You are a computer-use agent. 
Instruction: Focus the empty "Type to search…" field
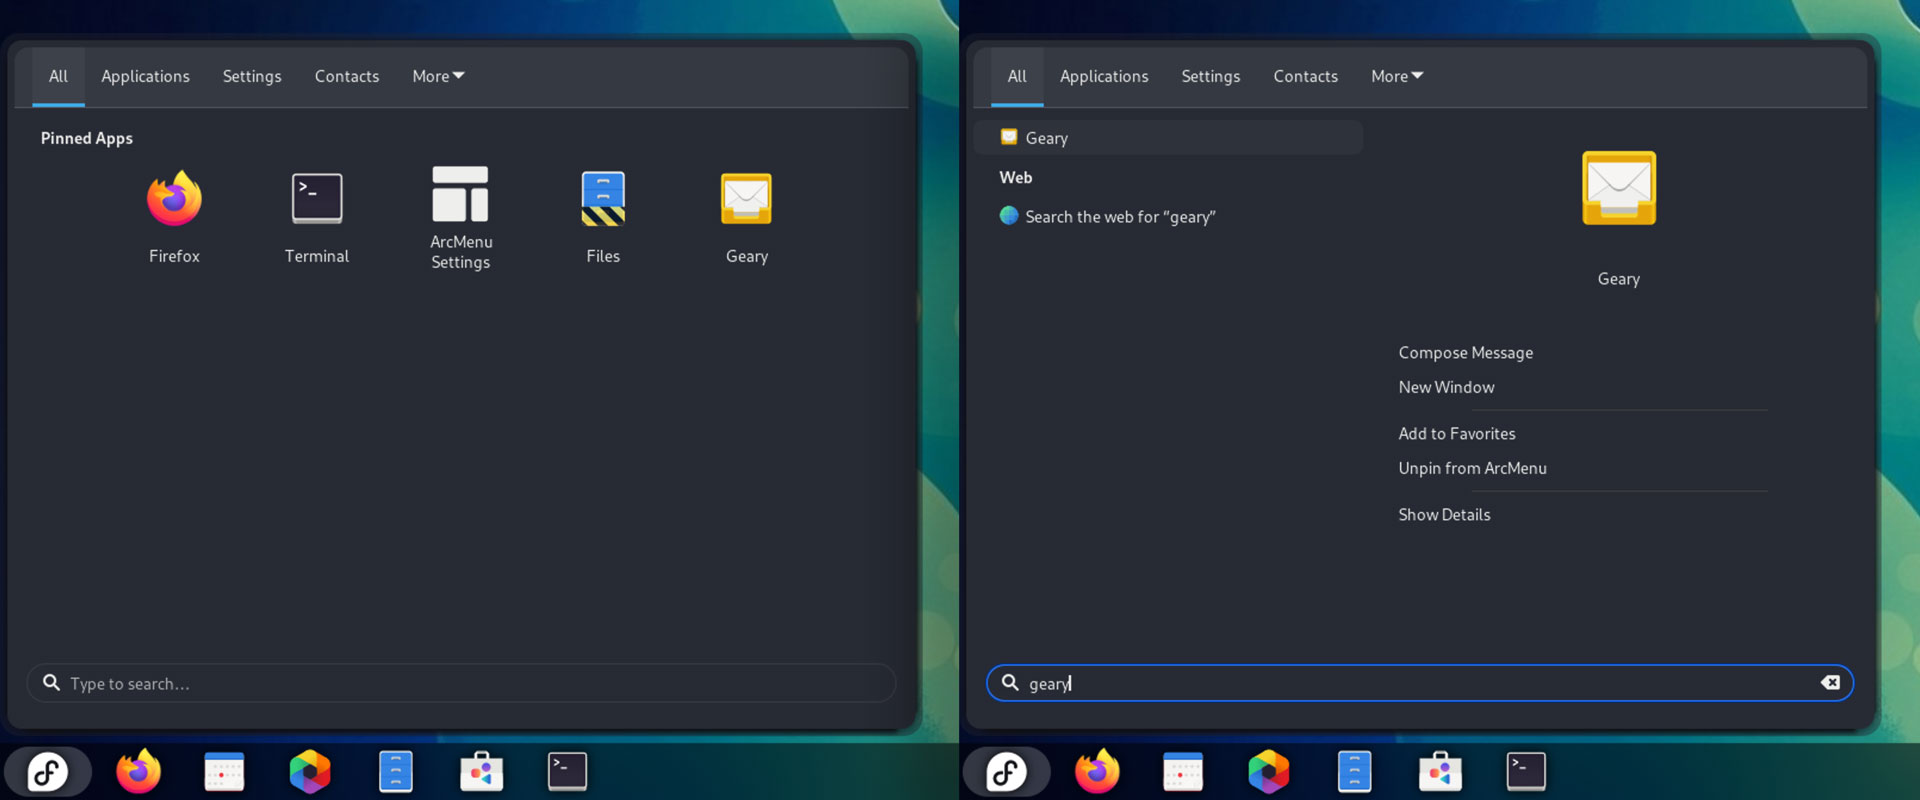[460, 684]
